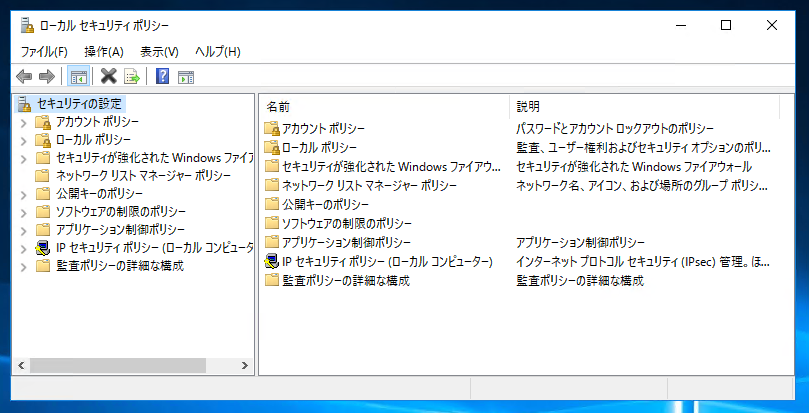Select 公開キーのポリシー text in the tree
Viewport: 809px width, 413px height.
(100, 194)
